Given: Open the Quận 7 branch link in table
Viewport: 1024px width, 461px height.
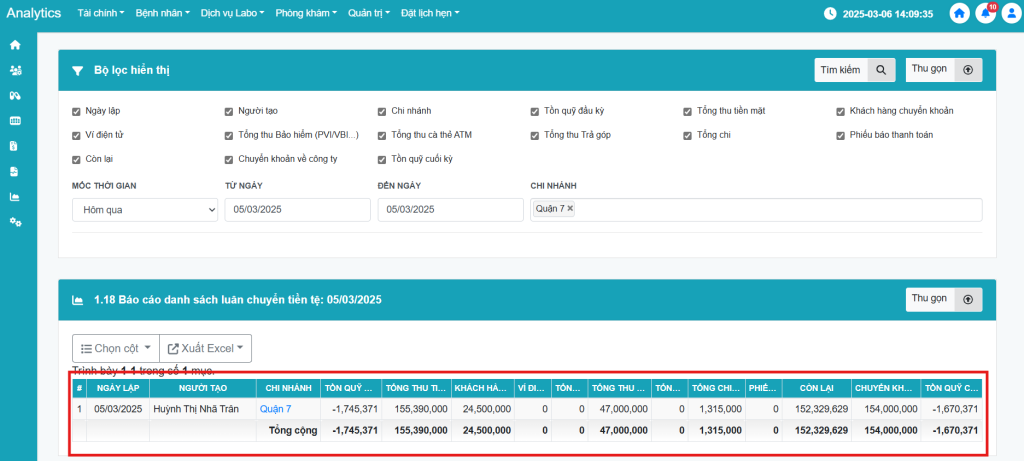Looking at the screenshot, I should 275,409.
